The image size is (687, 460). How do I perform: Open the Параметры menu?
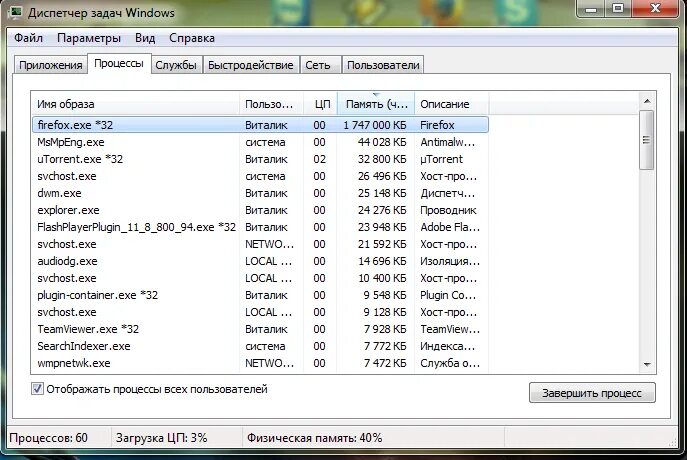point(89,38)
